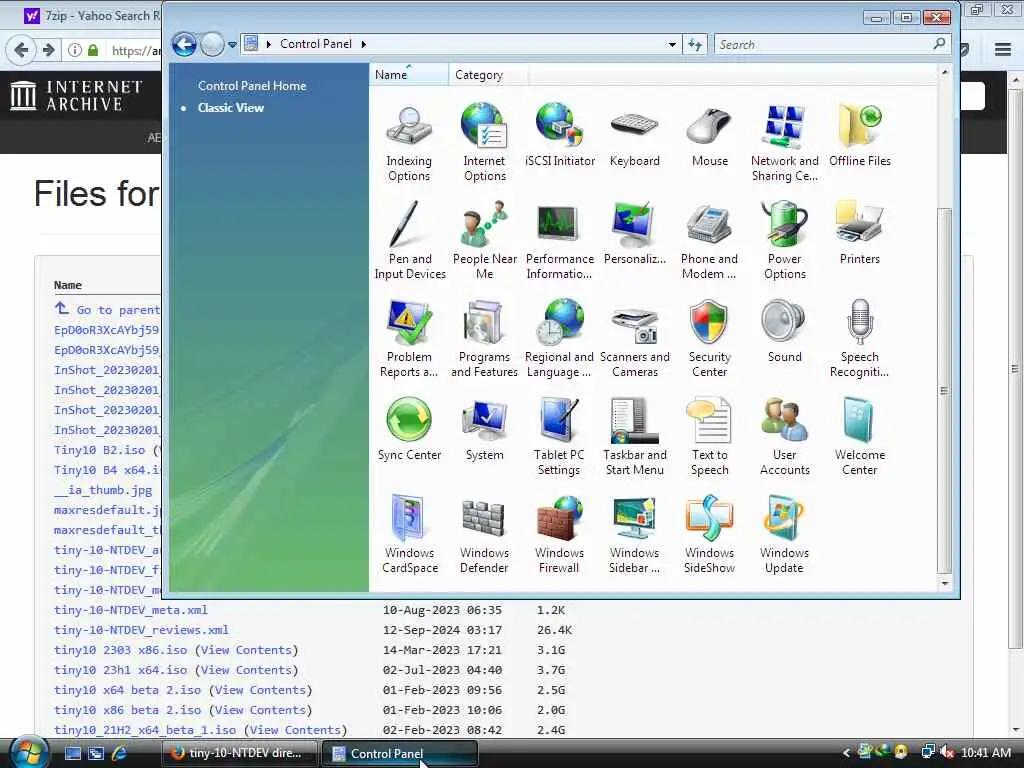This screenshot has height=768, width=1024.
Task: Click address bar refresh button
Action: click(695, 44)
